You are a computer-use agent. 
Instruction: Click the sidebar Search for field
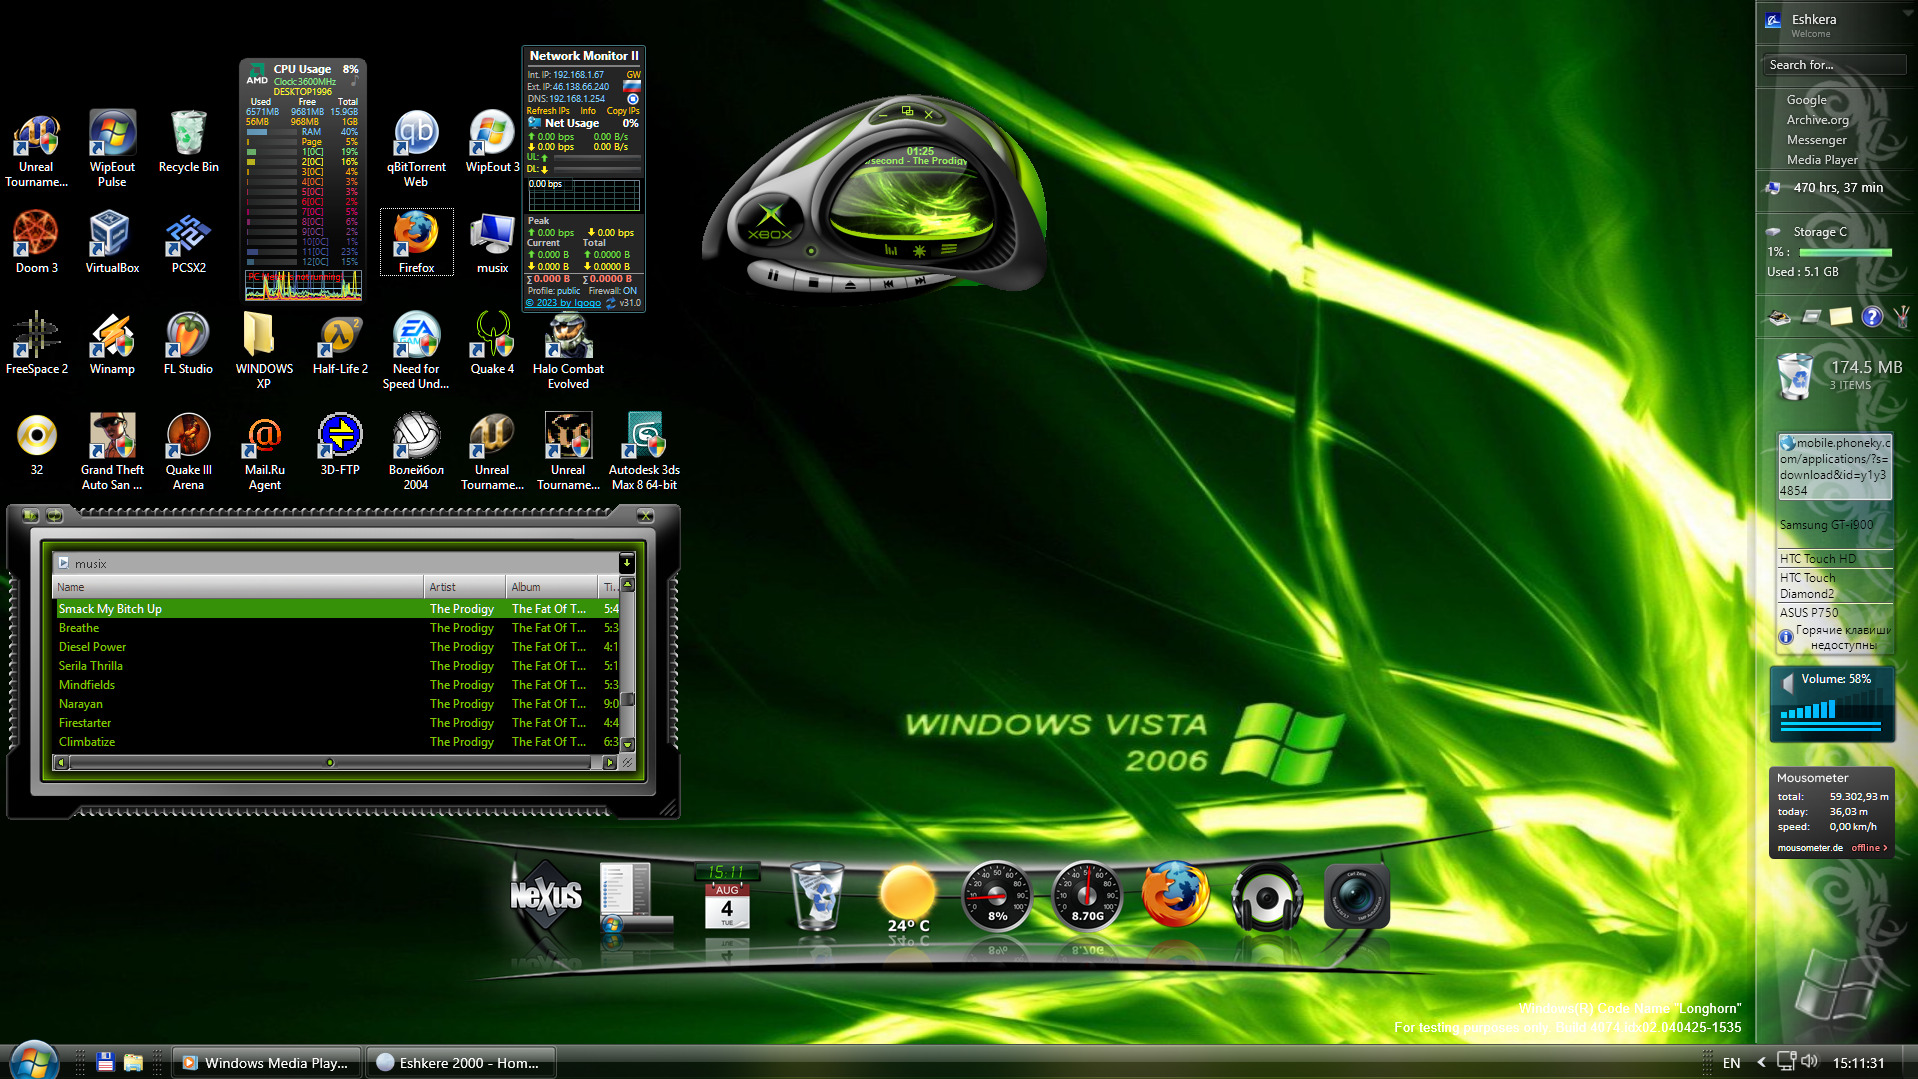[x=1833, y=65]
